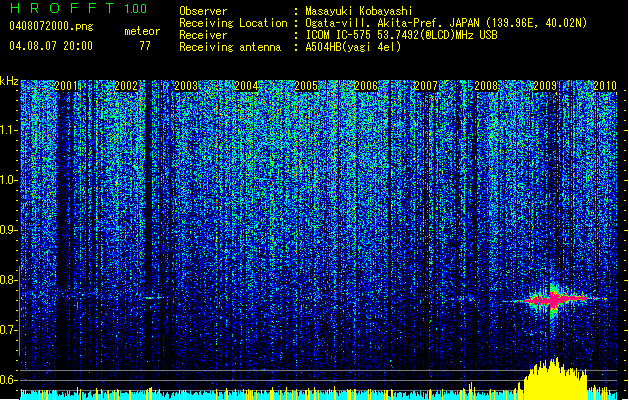Click the Receiver field label
Viewport: 629px width, 400px height.
[x=203, y=35]
